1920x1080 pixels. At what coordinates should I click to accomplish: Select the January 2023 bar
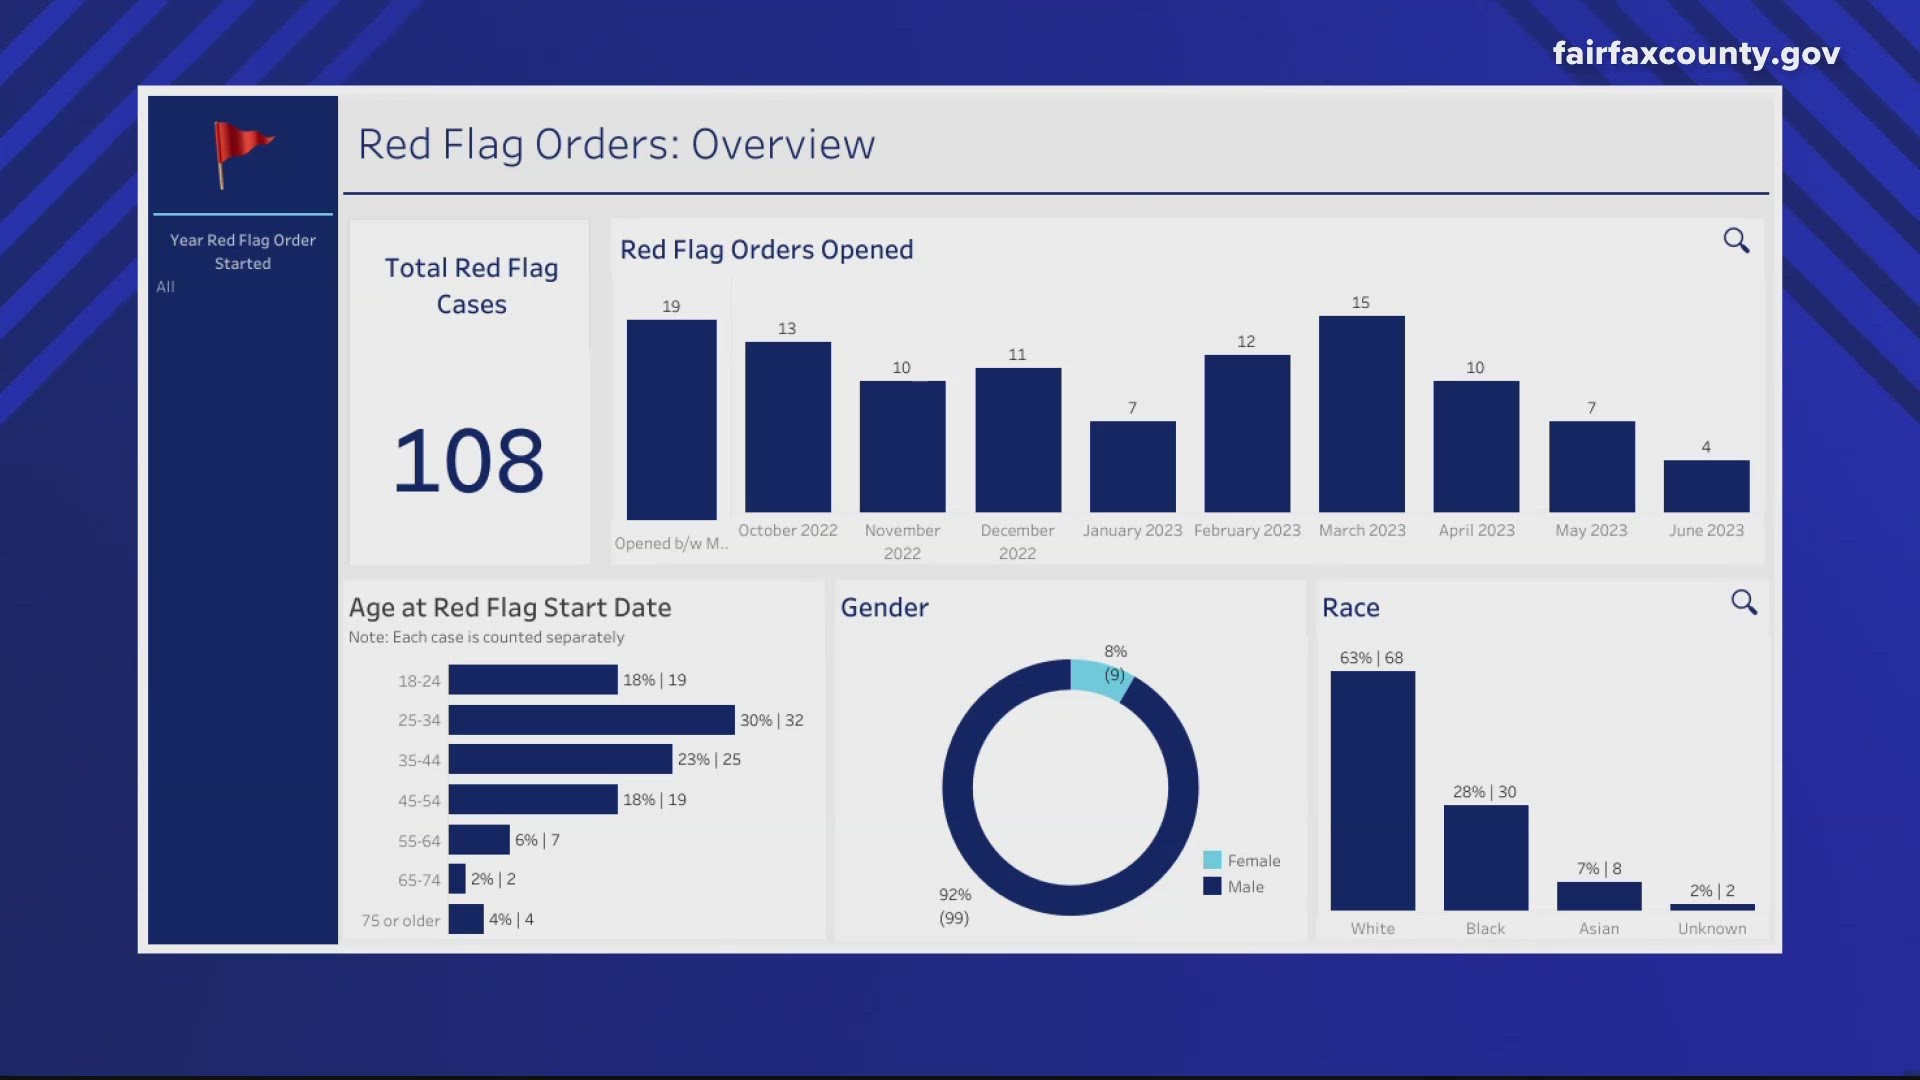1133,467
